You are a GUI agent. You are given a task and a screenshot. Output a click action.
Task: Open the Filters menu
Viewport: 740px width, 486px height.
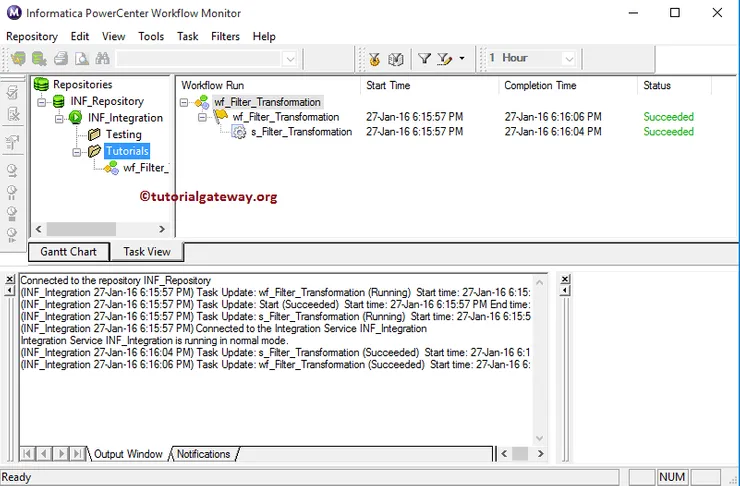225,36
